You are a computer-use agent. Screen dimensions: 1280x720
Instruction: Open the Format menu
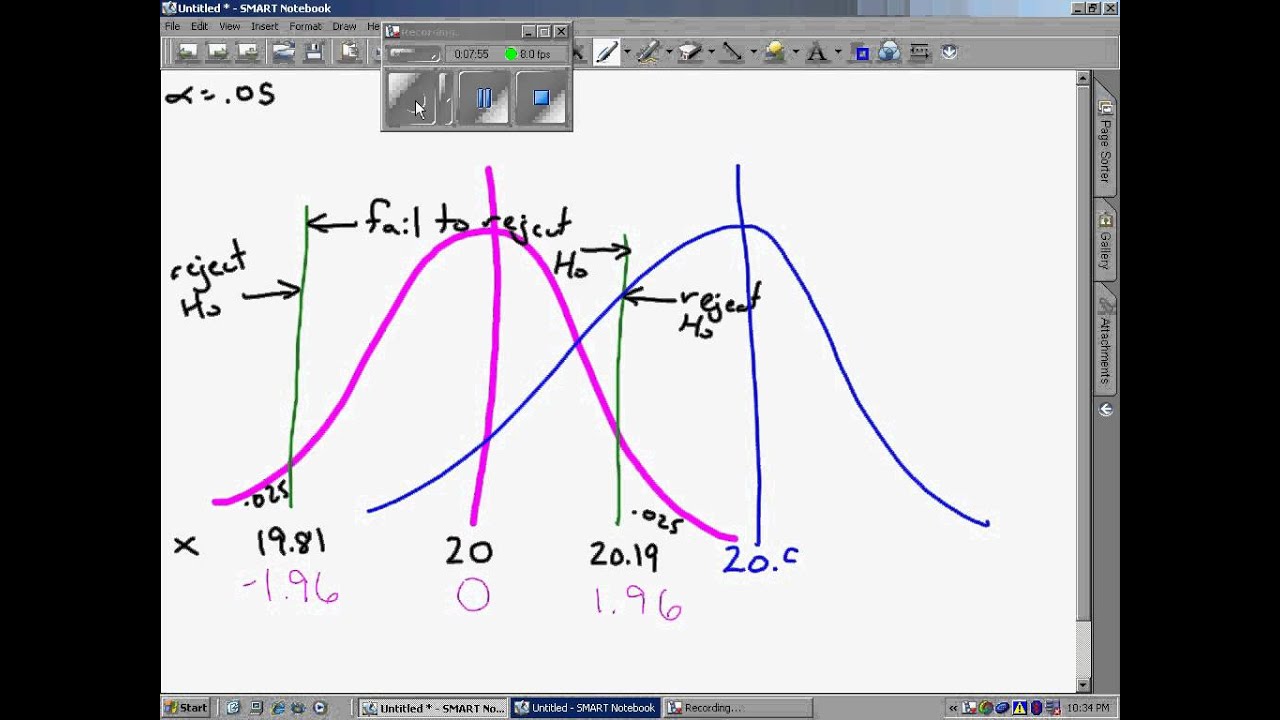(x=305, y=26)
